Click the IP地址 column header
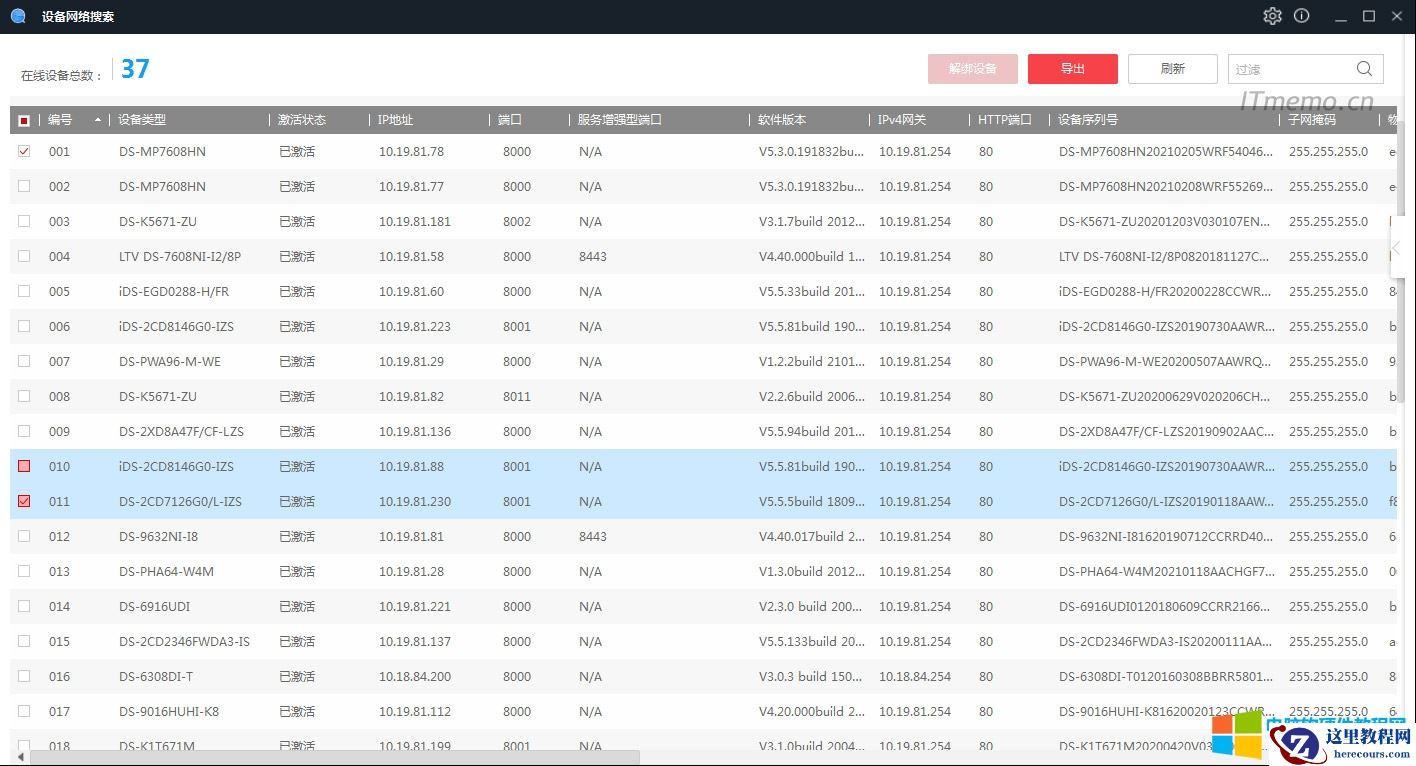 point(396,120)
